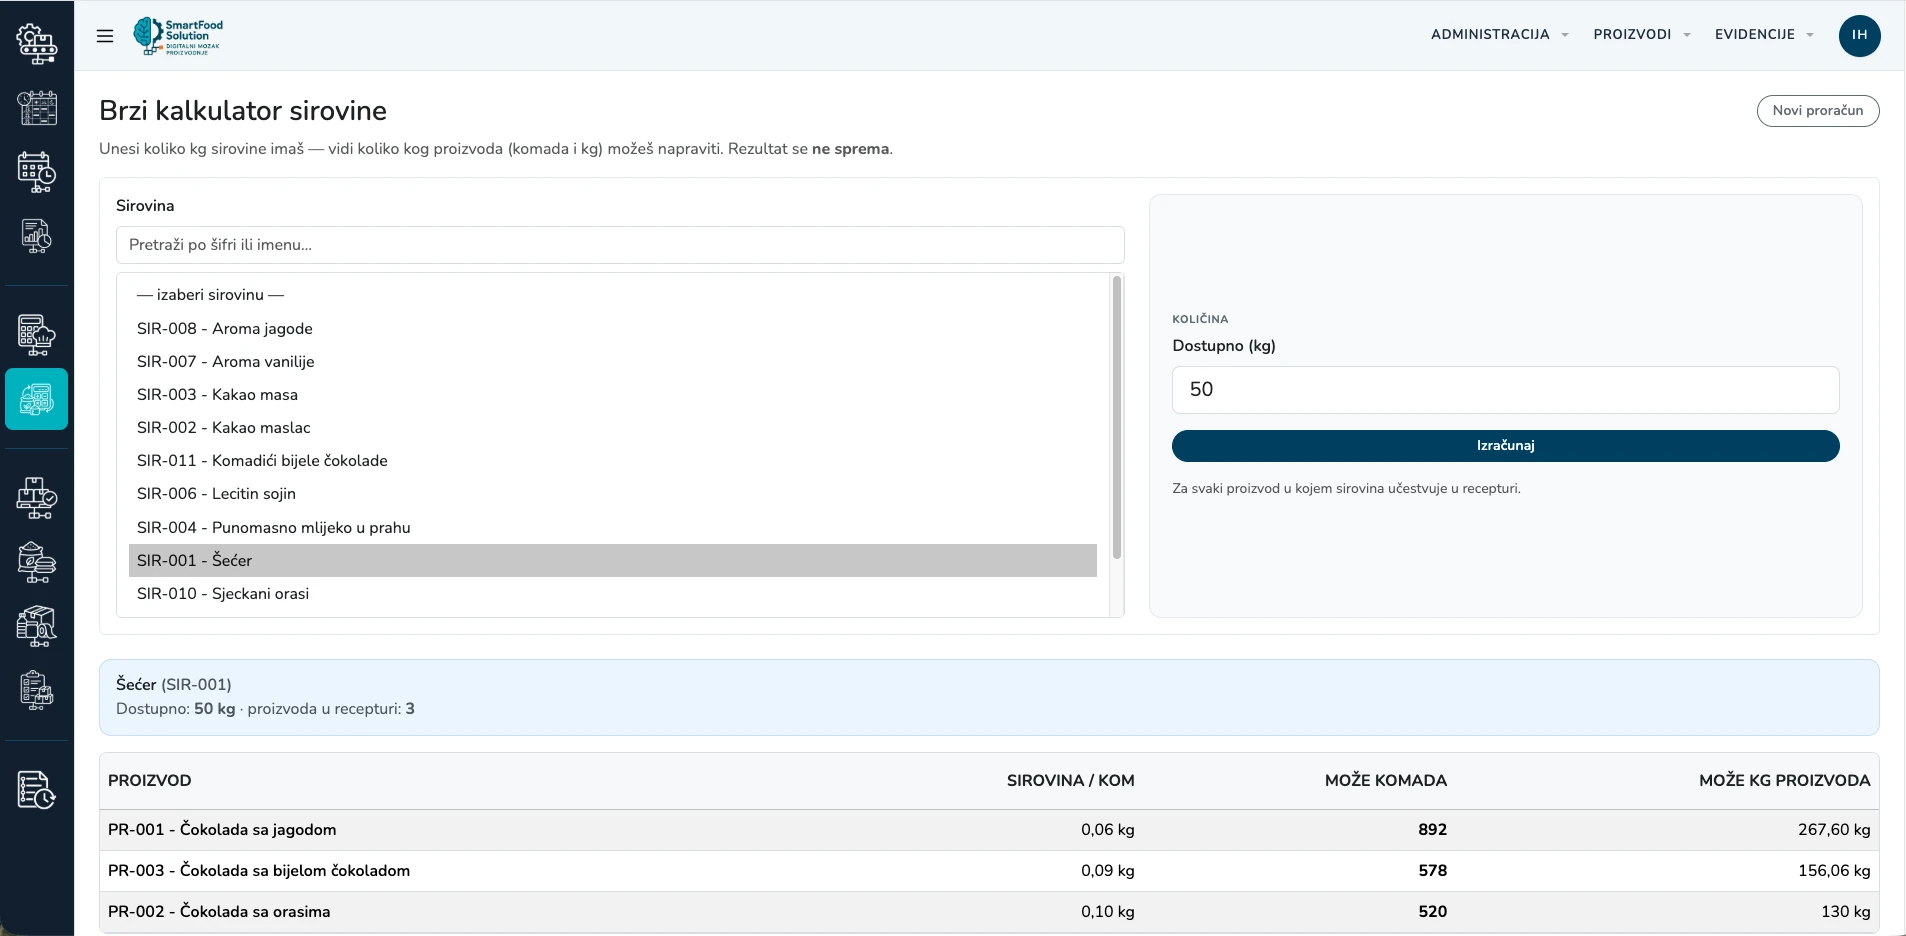Click the PR-001 - Čokolada sa jagodom row
This screenshot has height=936, width=1906.
989,830
